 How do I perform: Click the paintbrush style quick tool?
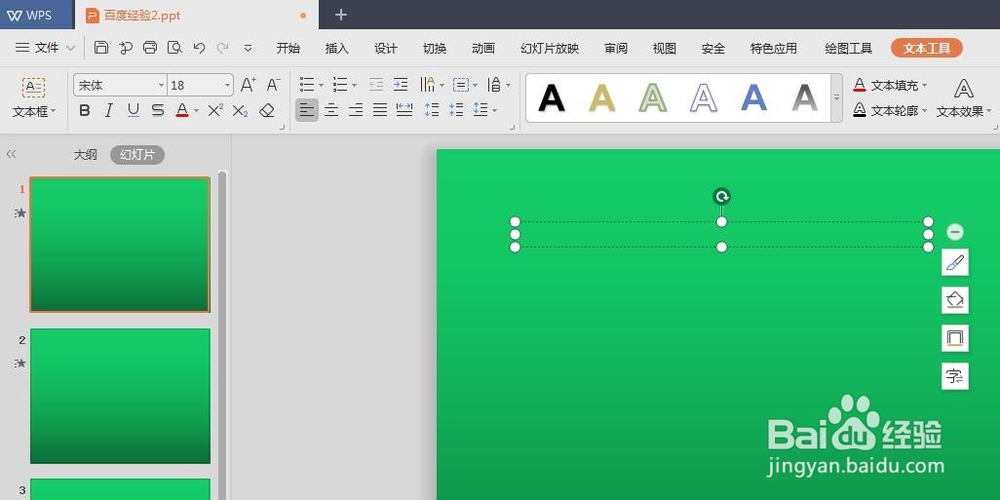point(955,262)
